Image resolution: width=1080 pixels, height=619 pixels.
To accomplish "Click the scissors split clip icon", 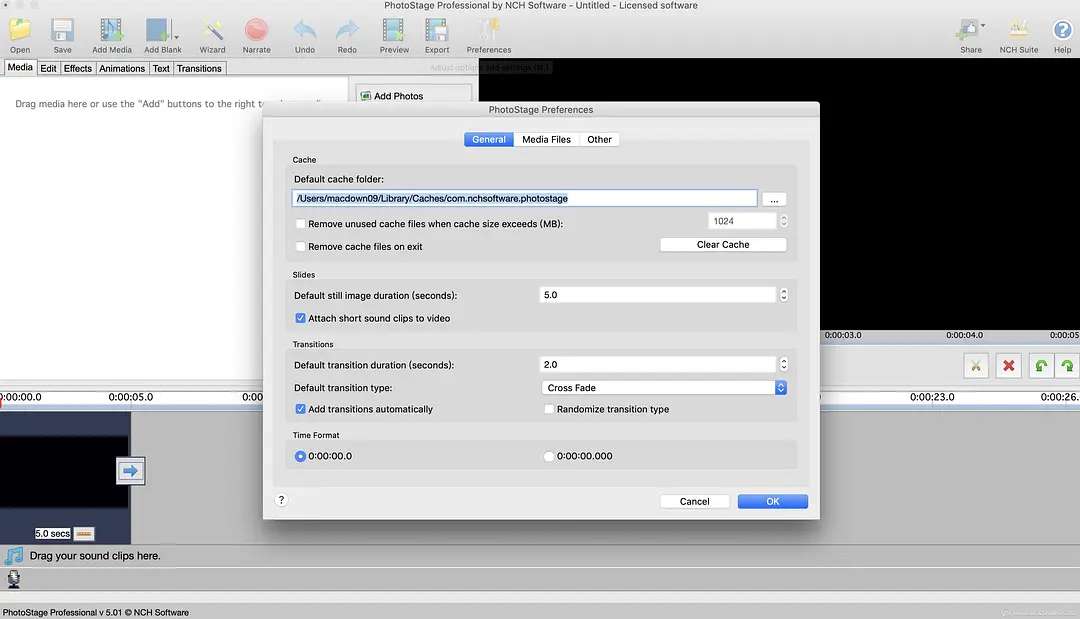I will pyautogui.click(x=976, y=366).
